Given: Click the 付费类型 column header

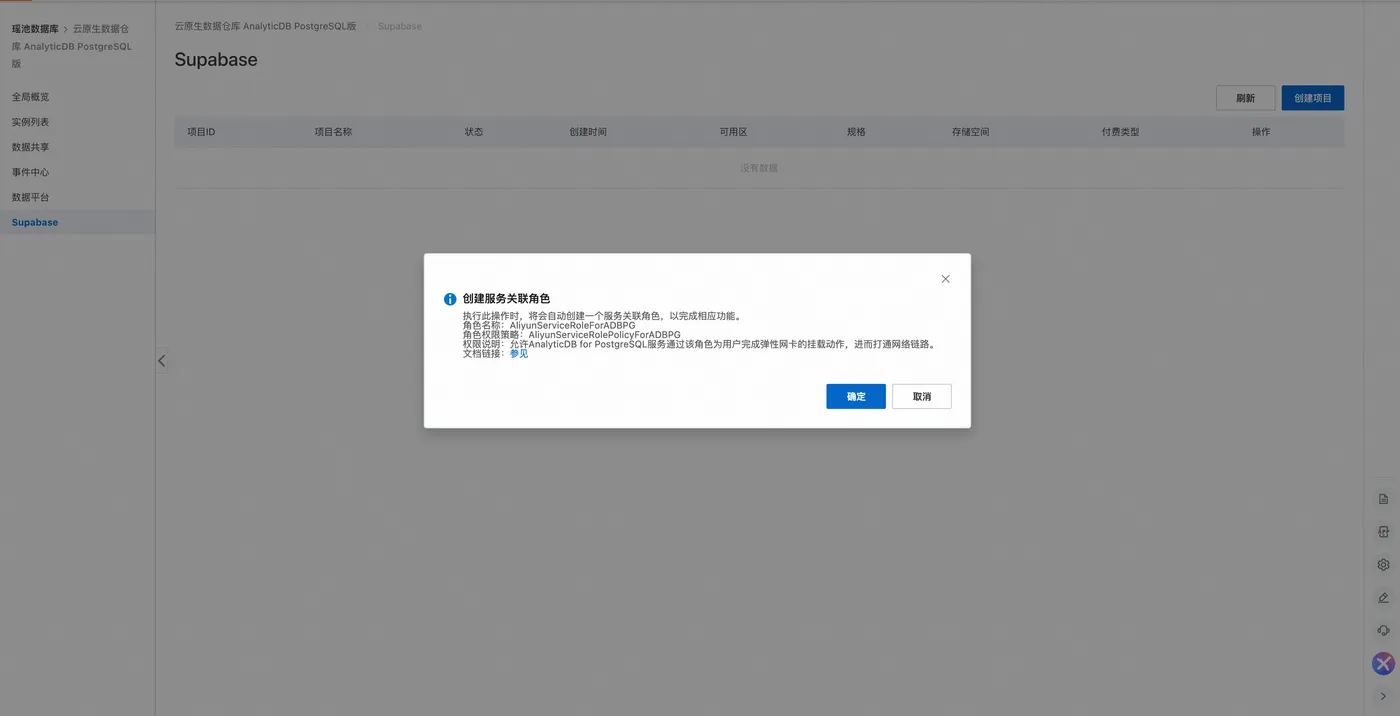Looking at the screenshot, I should pyautogui.click(x=1120, y=132).
